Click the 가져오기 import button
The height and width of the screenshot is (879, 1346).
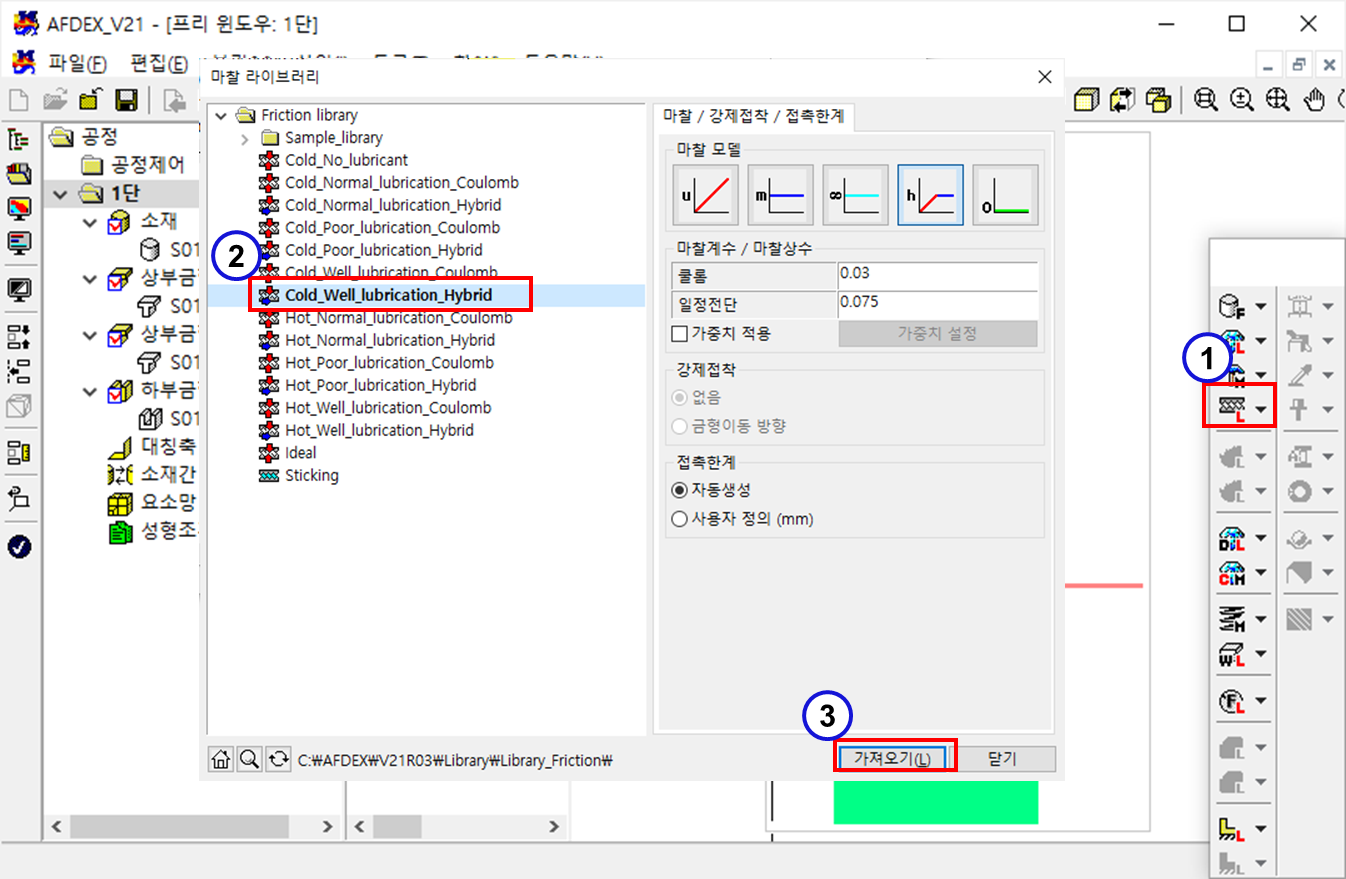click(893, 758)
